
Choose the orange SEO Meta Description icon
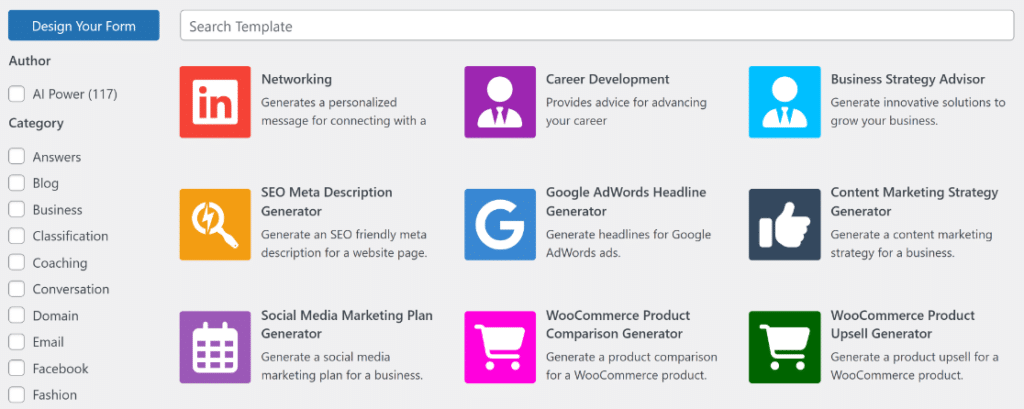pos(215,225)
